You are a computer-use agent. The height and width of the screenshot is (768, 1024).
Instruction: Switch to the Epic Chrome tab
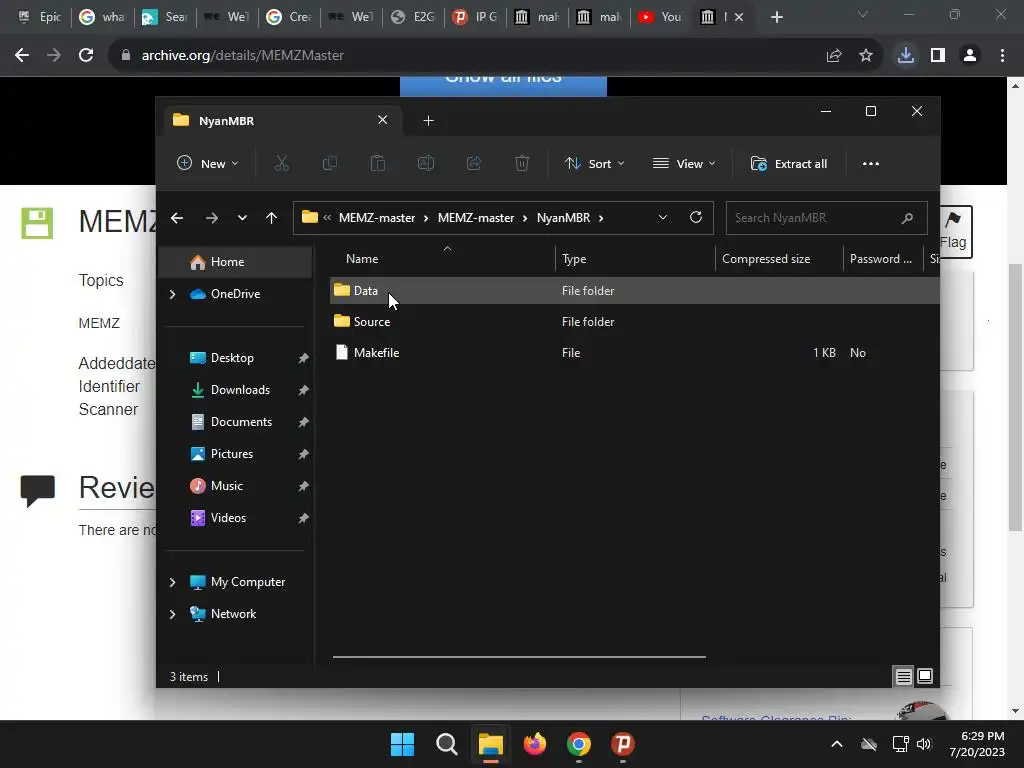[x=39, y=17]
